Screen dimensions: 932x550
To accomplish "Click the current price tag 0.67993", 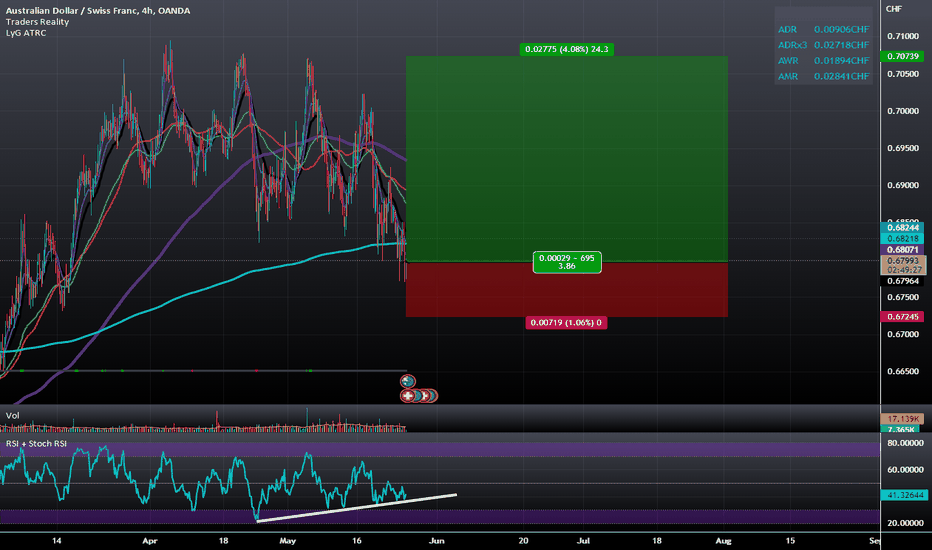I will tap(902, 260).
